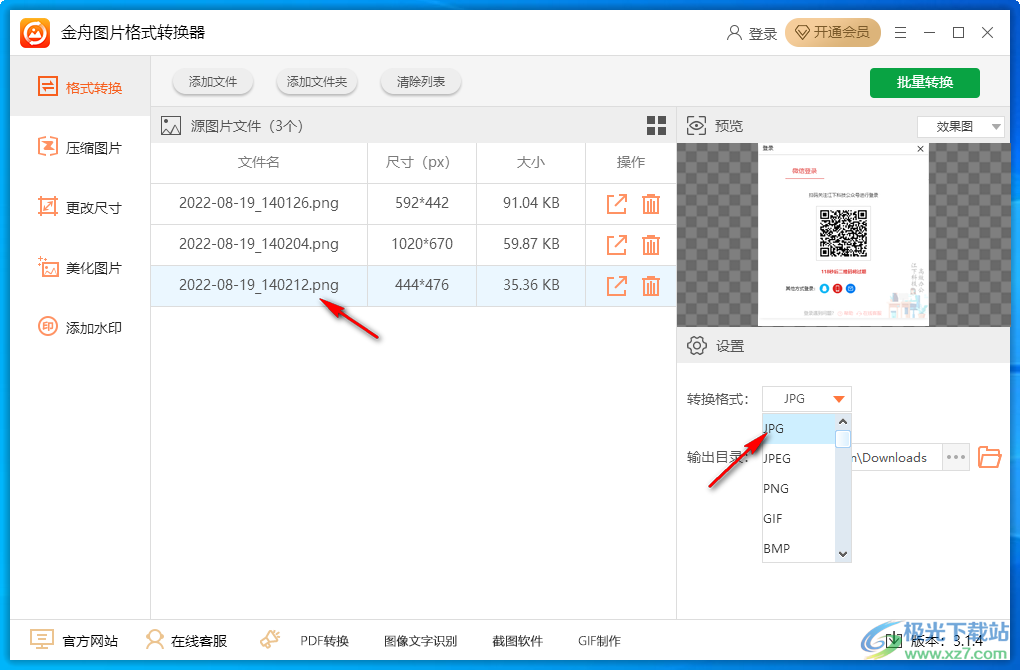Click the 设置 gear icon above conversion settings
Screen dimensions: 1020x670
pos(697,345)
